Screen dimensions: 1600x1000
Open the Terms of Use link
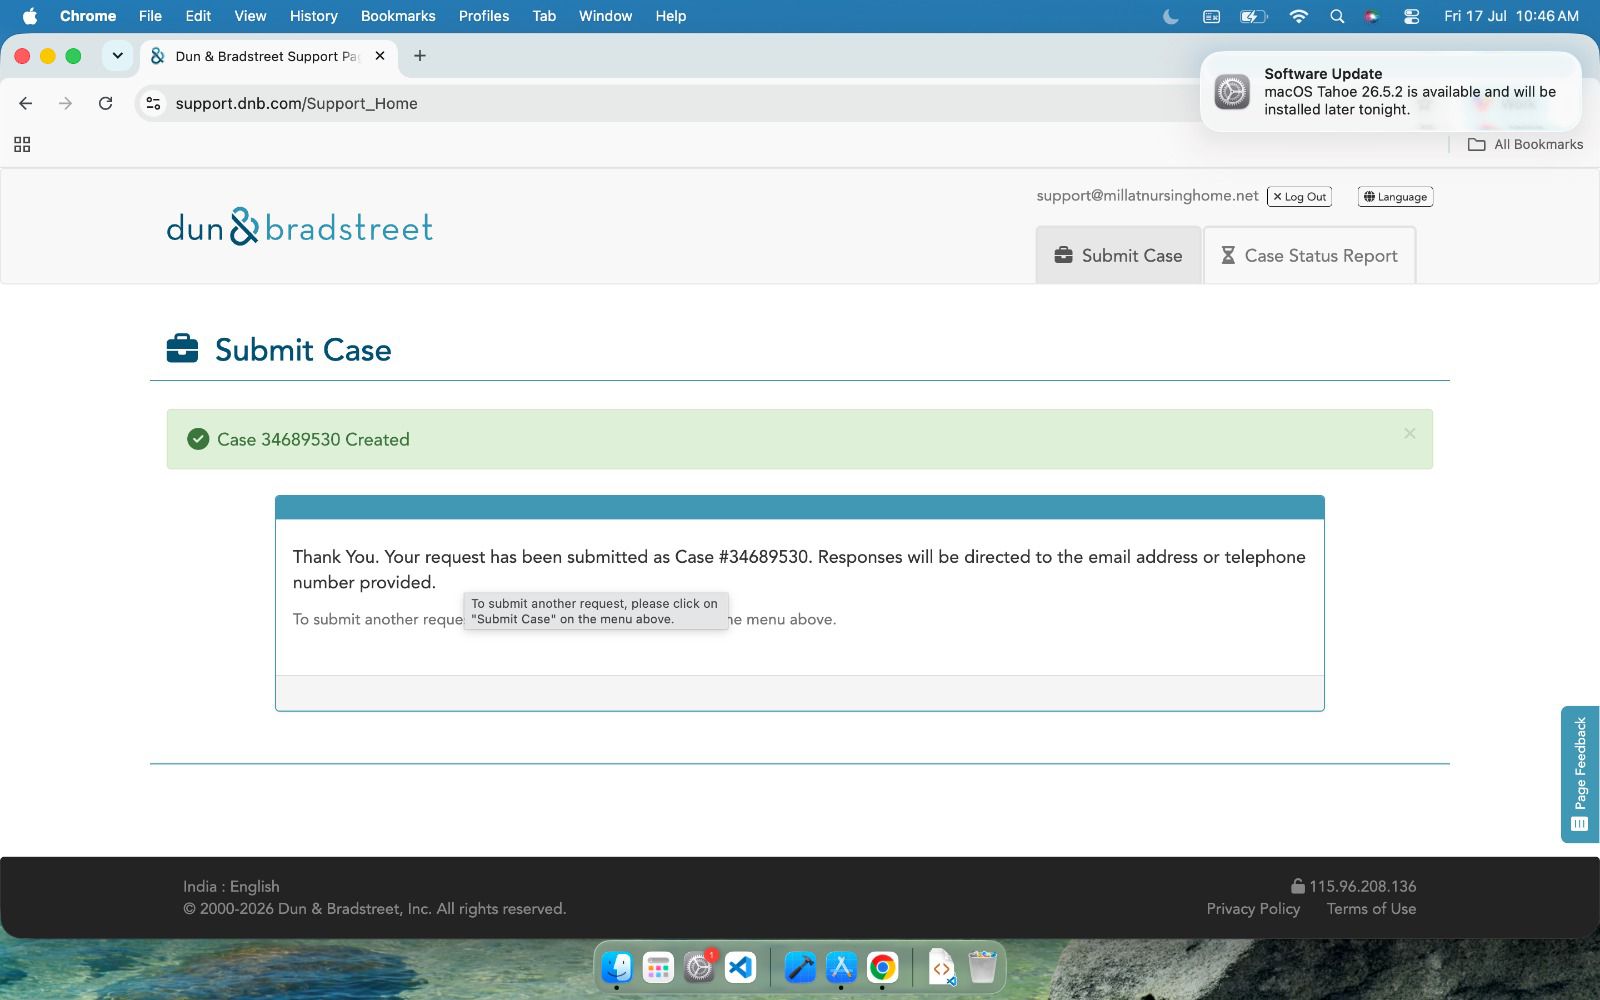point(1371,909)
